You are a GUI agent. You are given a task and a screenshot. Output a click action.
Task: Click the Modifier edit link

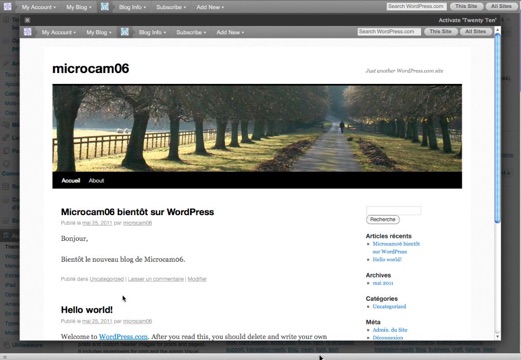[x=197, y=279]
